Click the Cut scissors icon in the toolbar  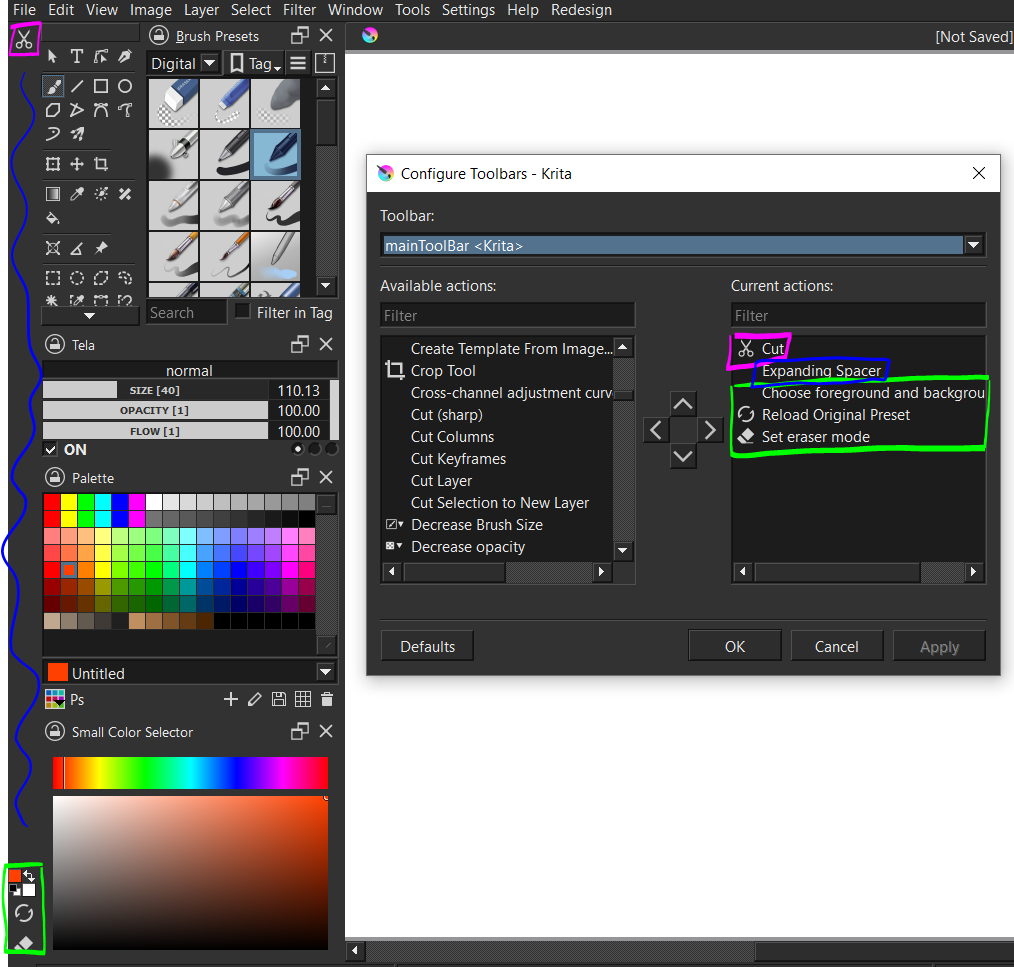(24, 41)
